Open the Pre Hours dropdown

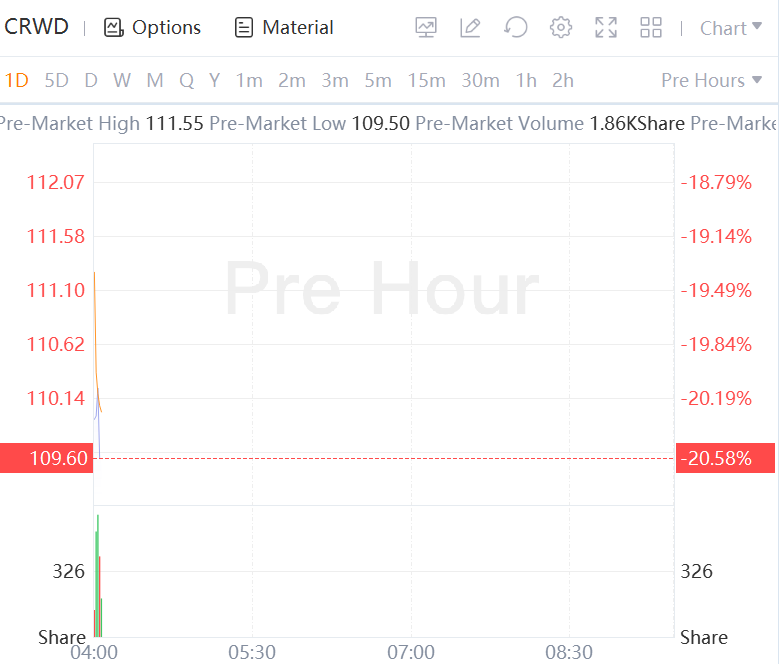click(711, 80)
